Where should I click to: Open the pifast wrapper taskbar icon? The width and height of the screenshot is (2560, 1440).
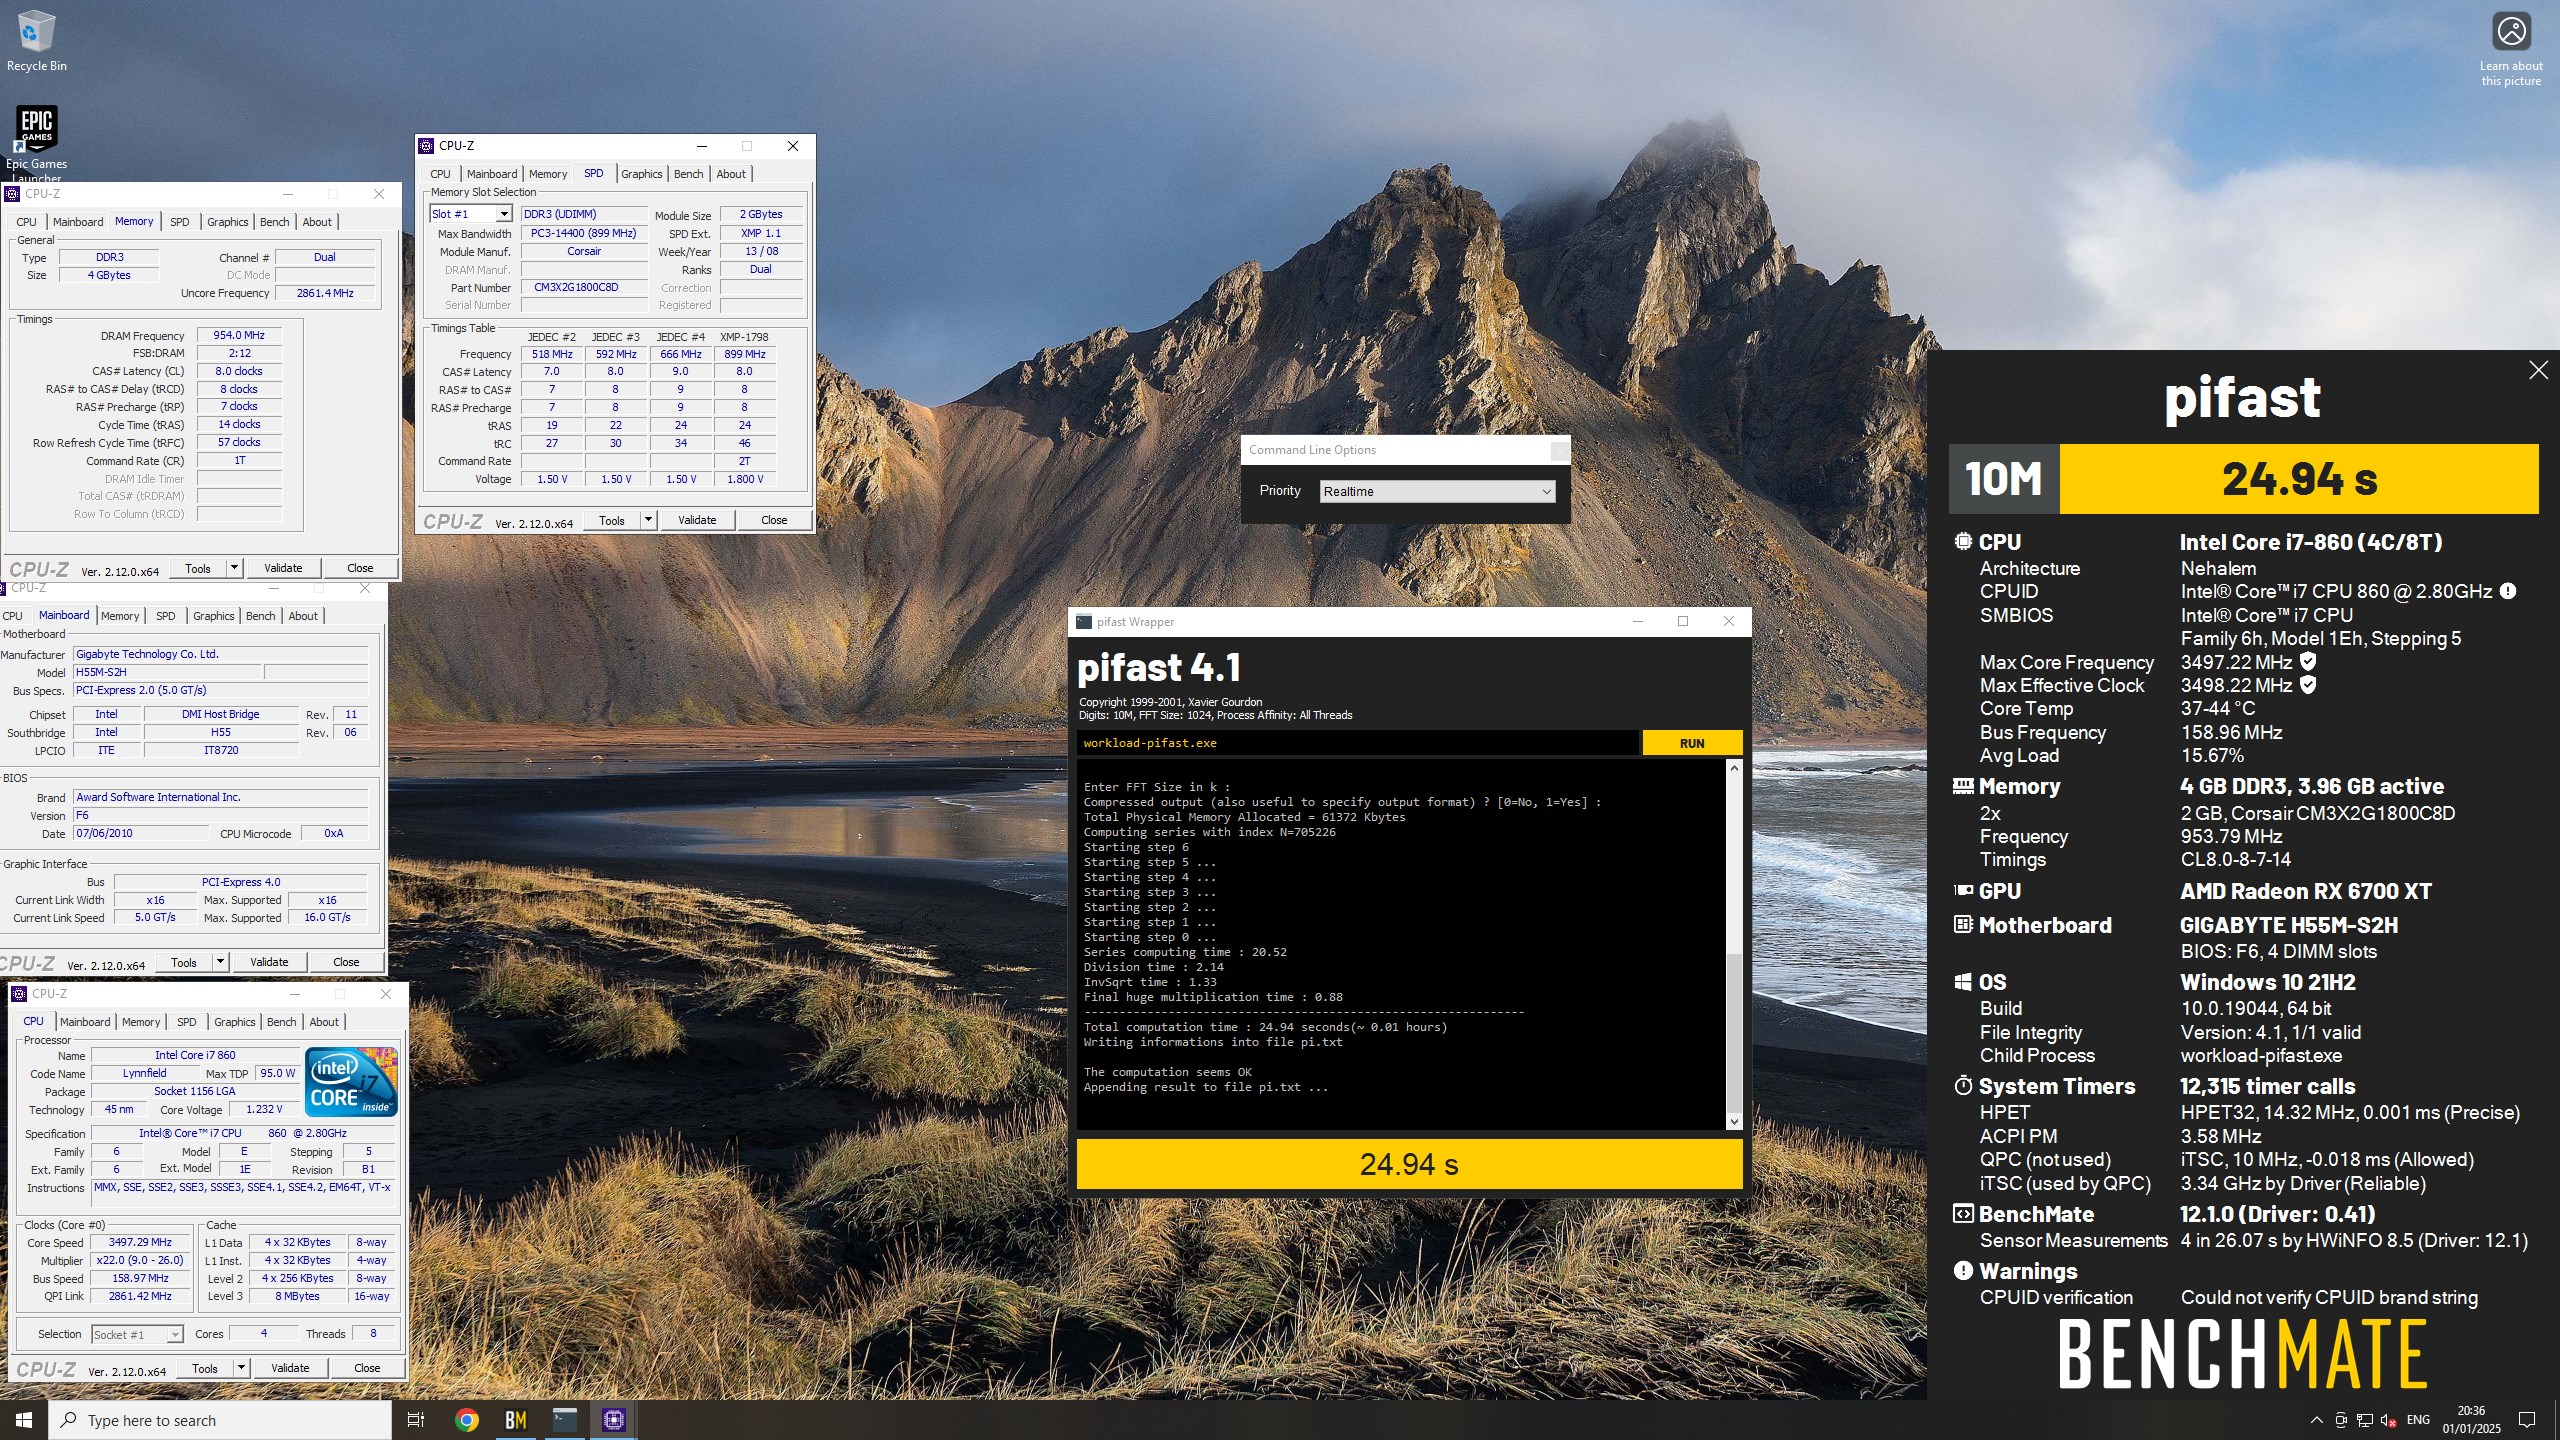click(564, 1420)
